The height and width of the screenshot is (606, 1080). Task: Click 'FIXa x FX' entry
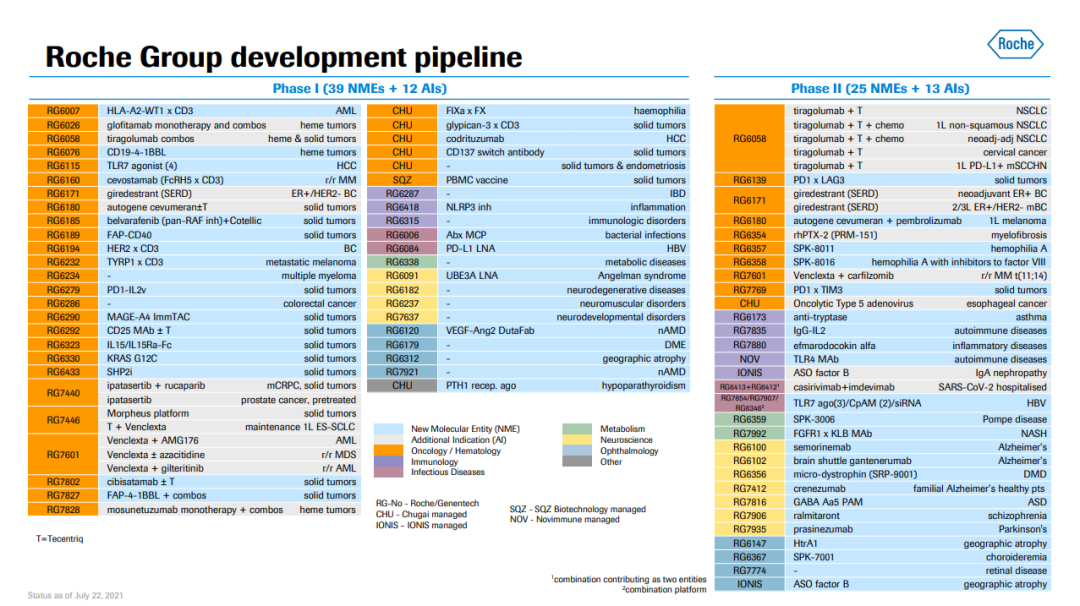pos(466,111)
